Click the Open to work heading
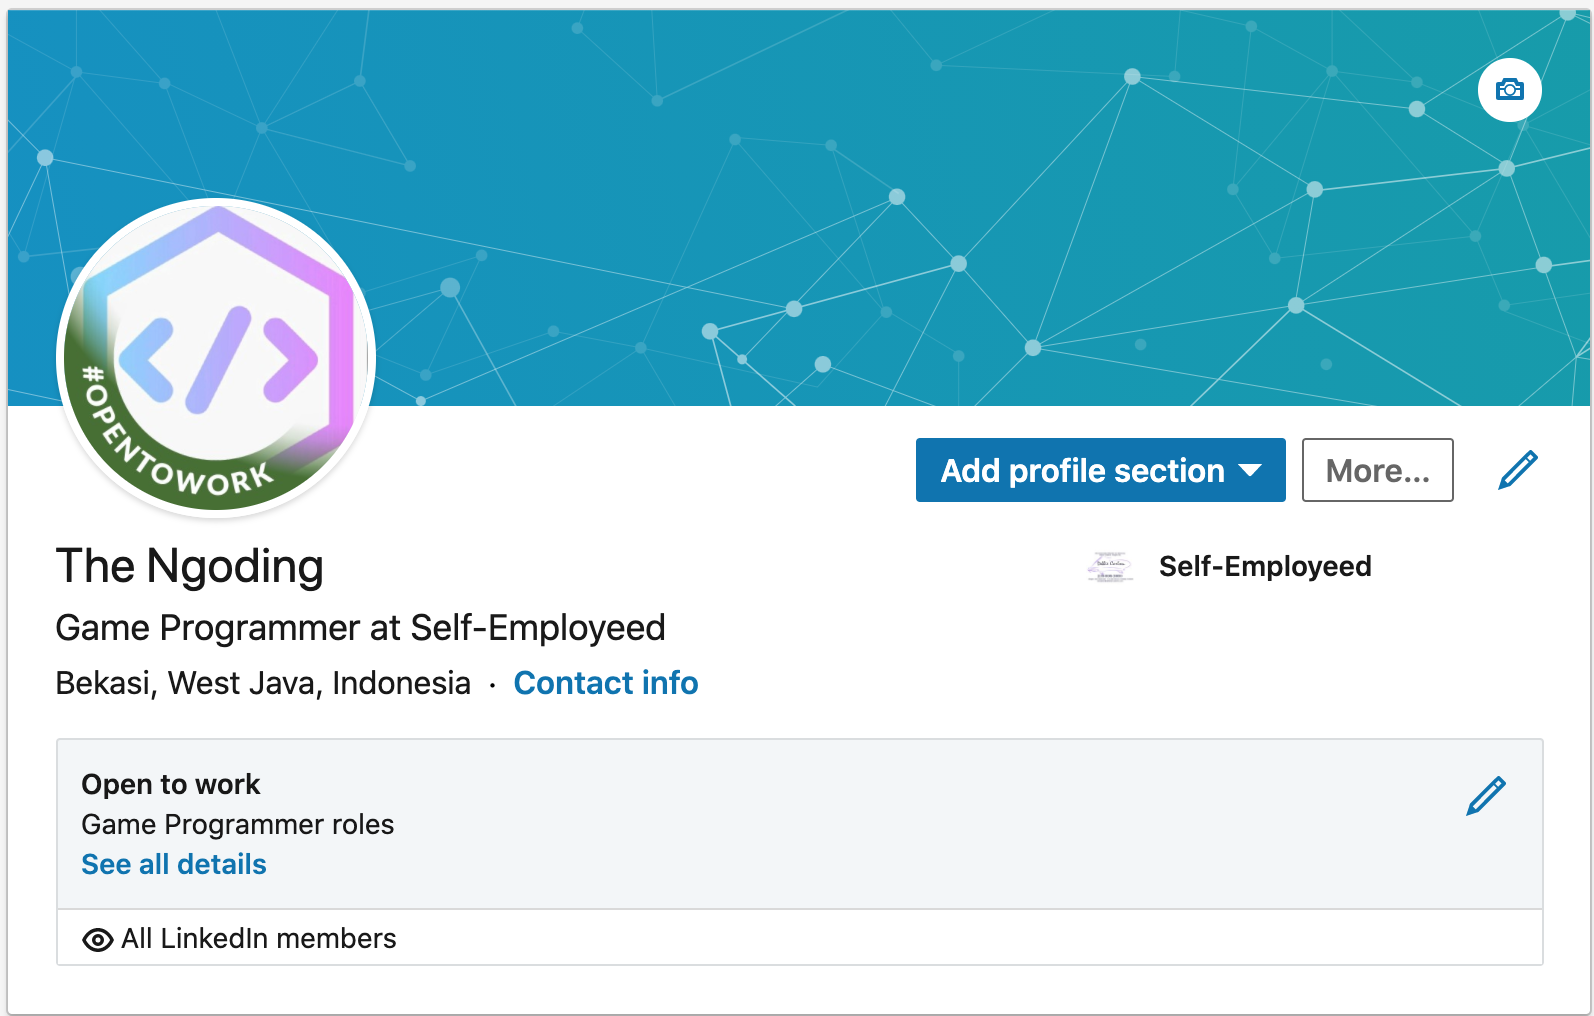This screenshot has width=1594, height=1016. click(x=171, y=784)
